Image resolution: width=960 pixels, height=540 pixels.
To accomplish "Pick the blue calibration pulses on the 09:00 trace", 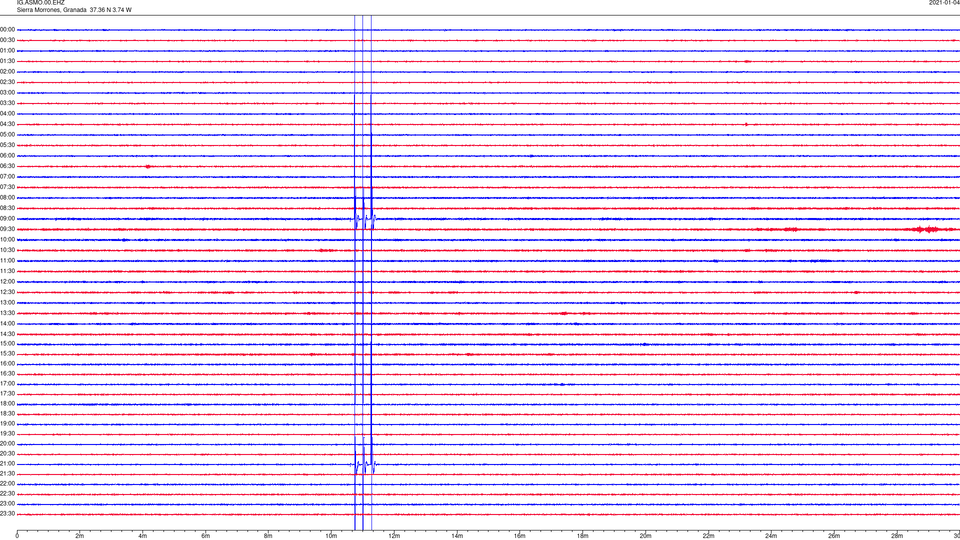I will [x=363, y=219].
